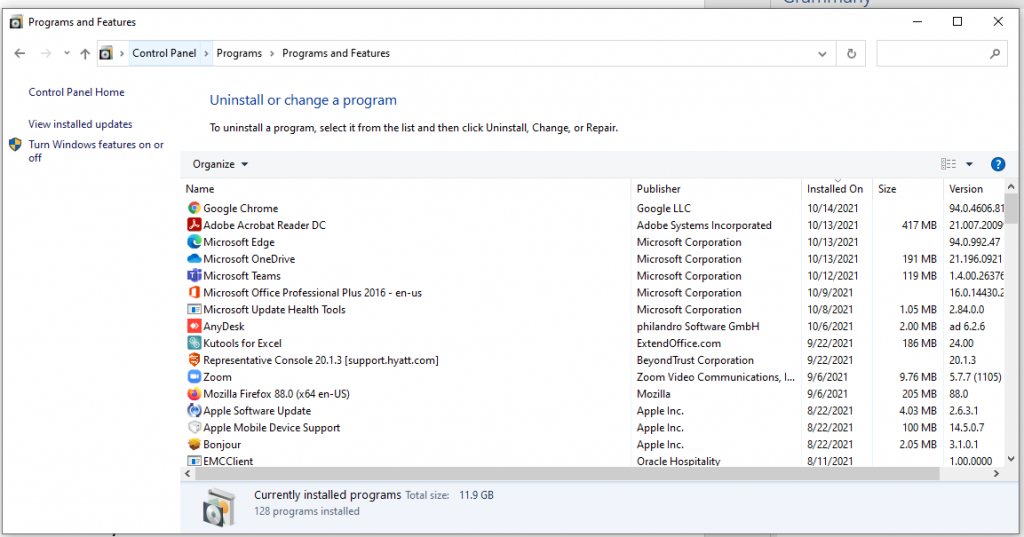Image resolution: width=1024 pixels, height=537 pixels.
Task: Click the Bonjour icon
Action: click(194, 444)
